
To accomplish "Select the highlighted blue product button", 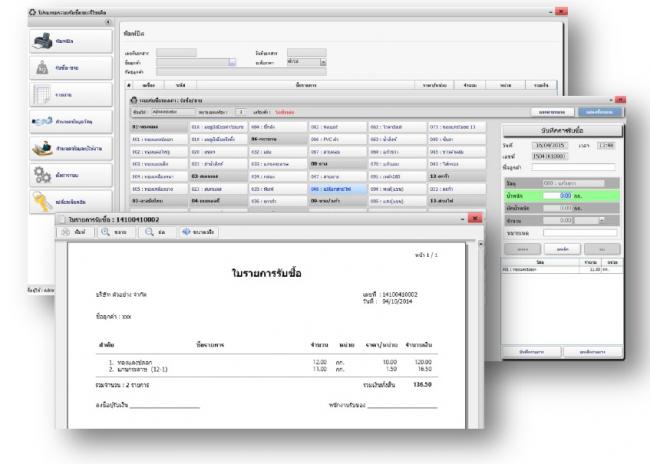I will click(x=337, y=189).
